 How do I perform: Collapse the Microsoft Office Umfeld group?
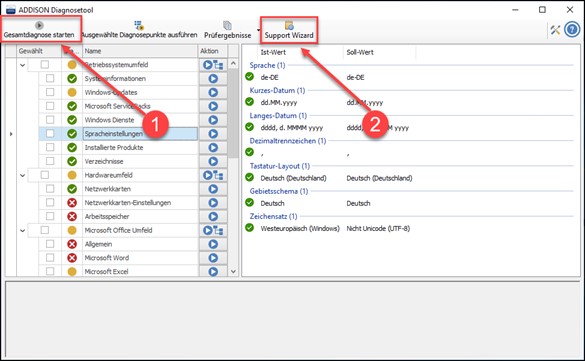click(x=22, y=231)
